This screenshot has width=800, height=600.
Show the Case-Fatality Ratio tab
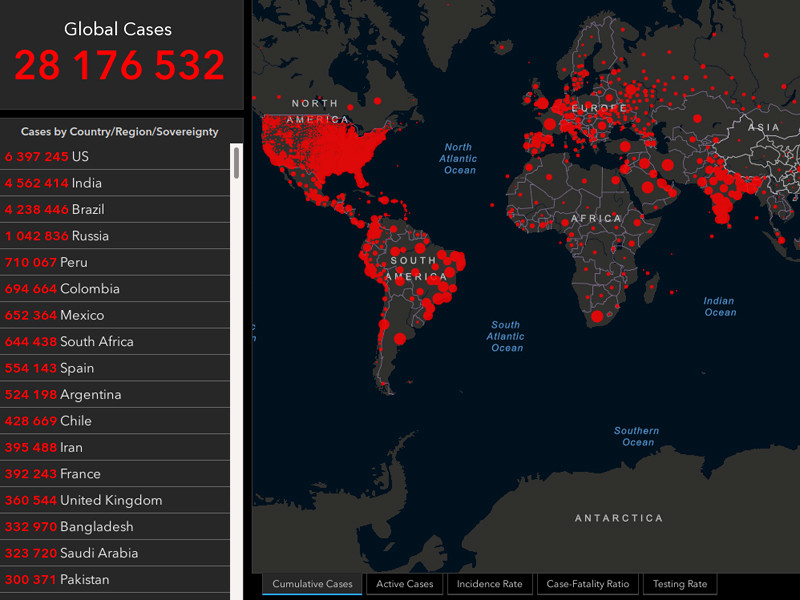(588, 584)
